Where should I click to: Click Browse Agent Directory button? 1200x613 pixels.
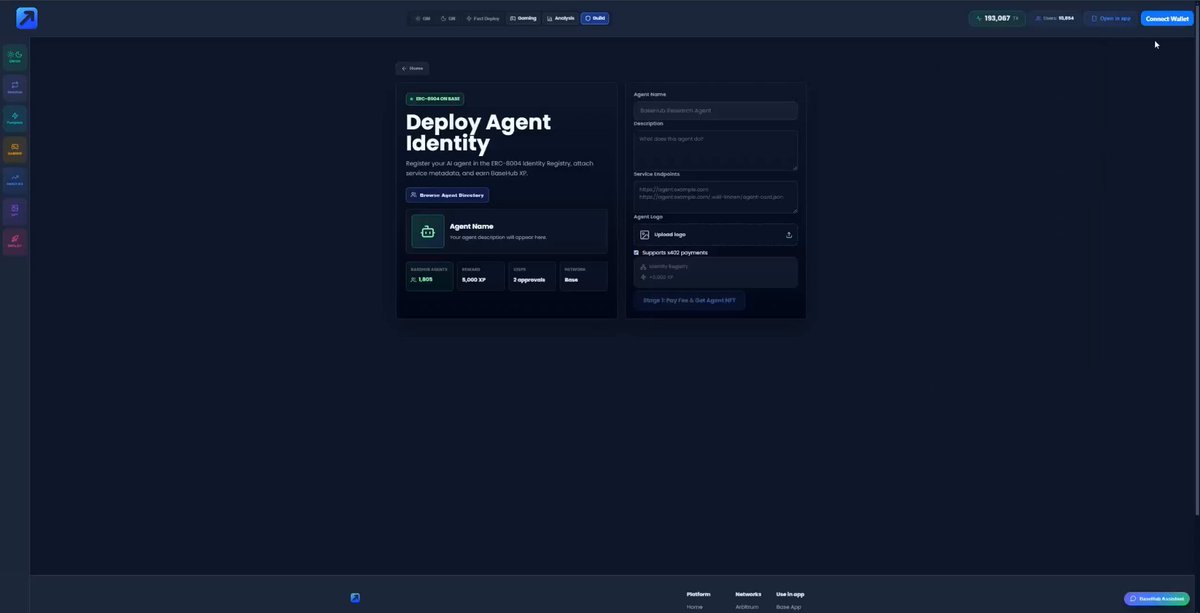[x=447, y=195]
